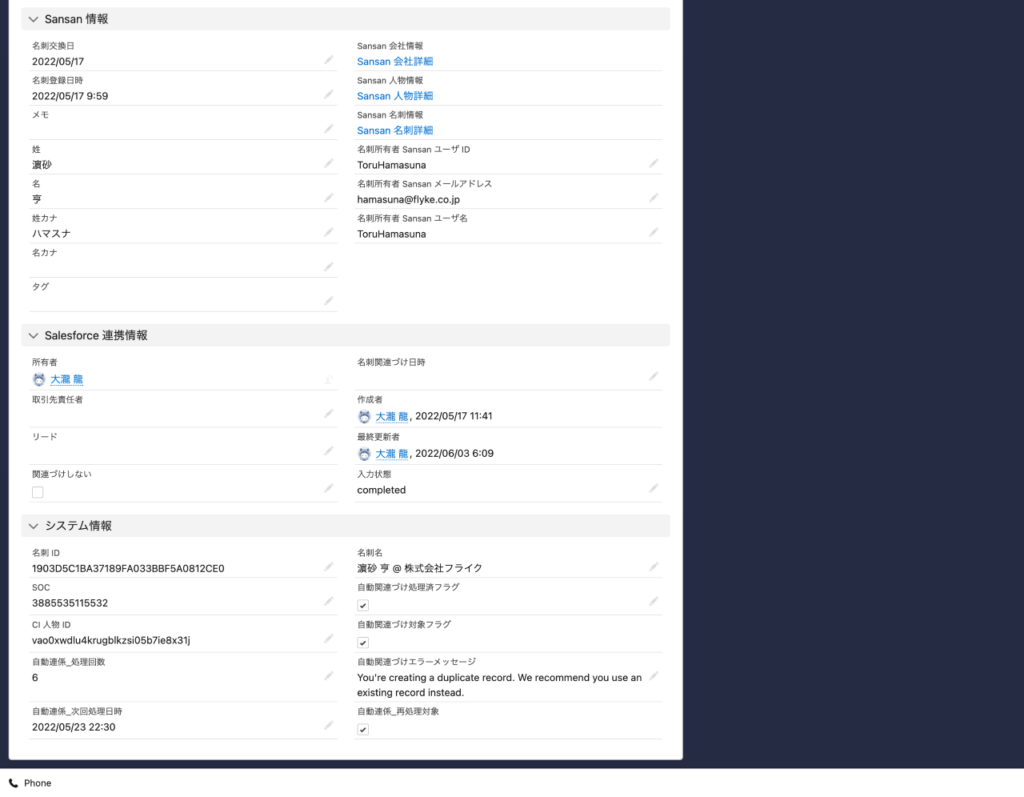Click avatar icon in 最終更新者 row
The image size is (1024, 797).
coord(364,454)
